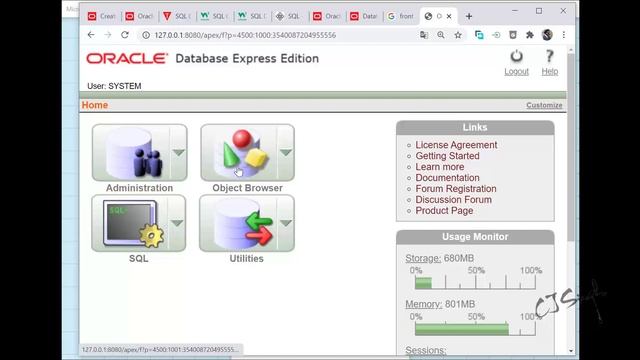Viewport: 640px width, 360px height.
Task: Click the Home breadcrumb
Action: (95, 105)
